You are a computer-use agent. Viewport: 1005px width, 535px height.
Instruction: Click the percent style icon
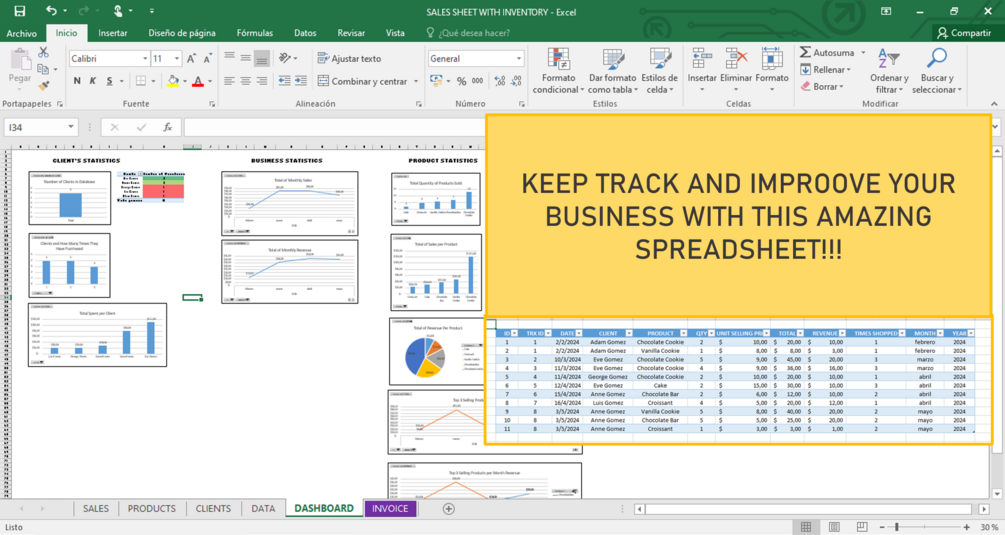pos(461,81)
